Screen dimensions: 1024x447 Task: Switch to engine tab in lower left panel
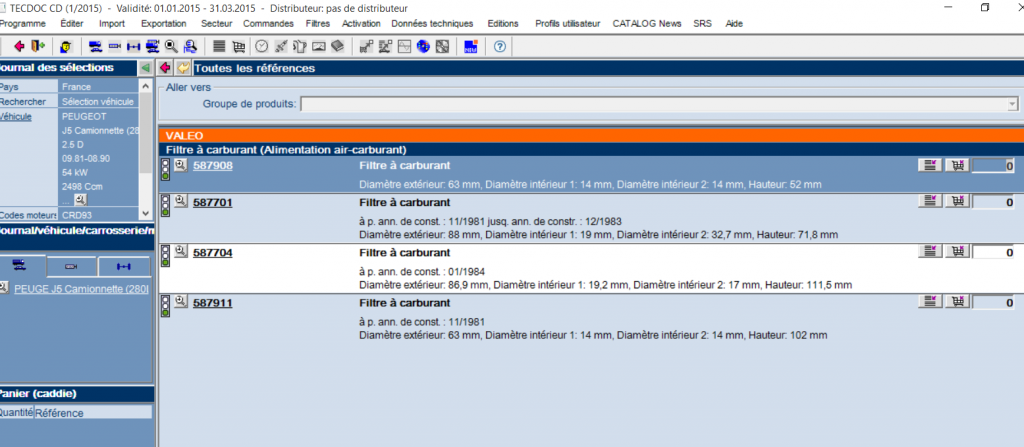coord(72,267)
